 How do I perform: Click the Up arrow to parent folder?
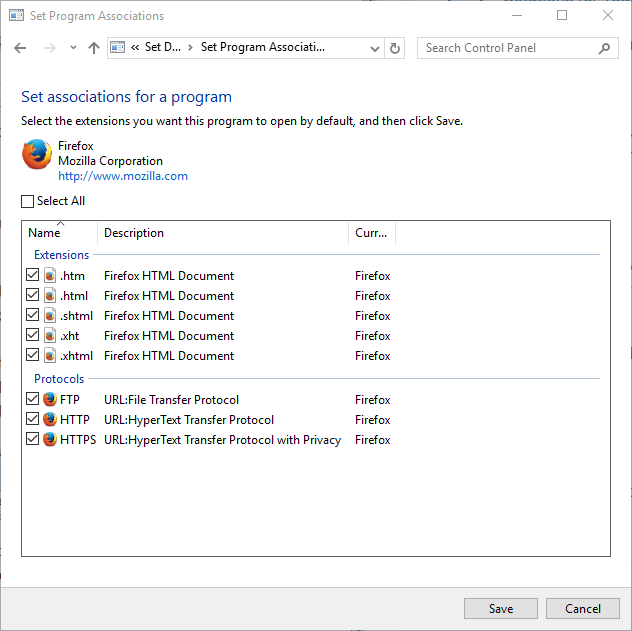94,48
